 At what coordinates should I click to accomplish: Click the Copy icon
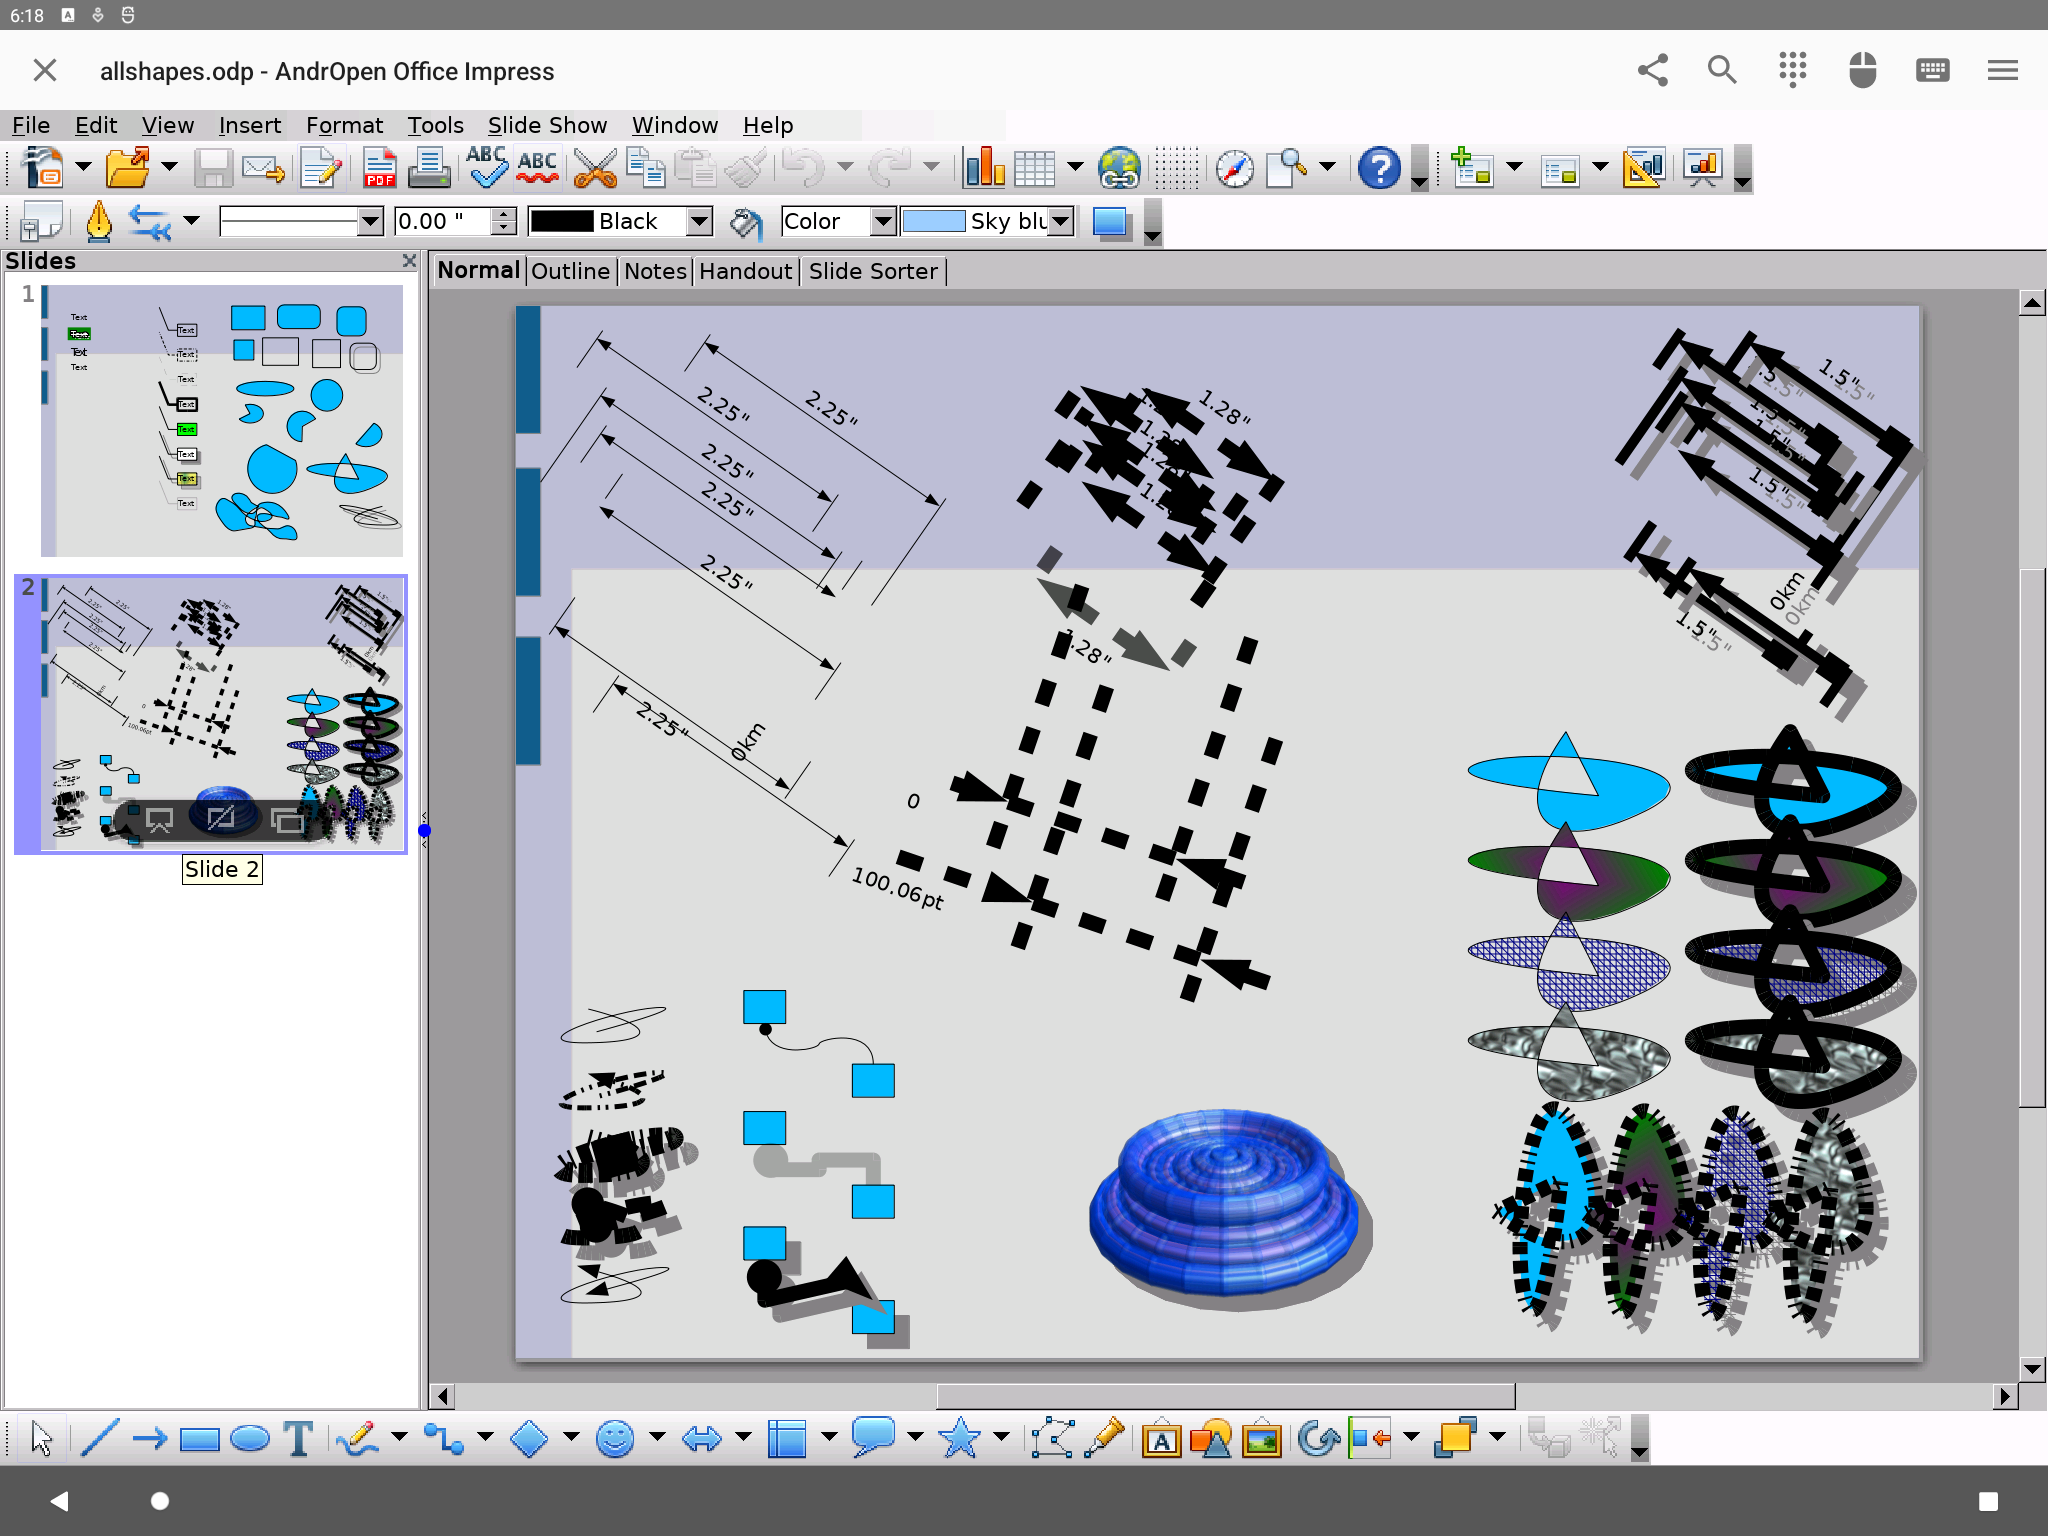(645, 168)
